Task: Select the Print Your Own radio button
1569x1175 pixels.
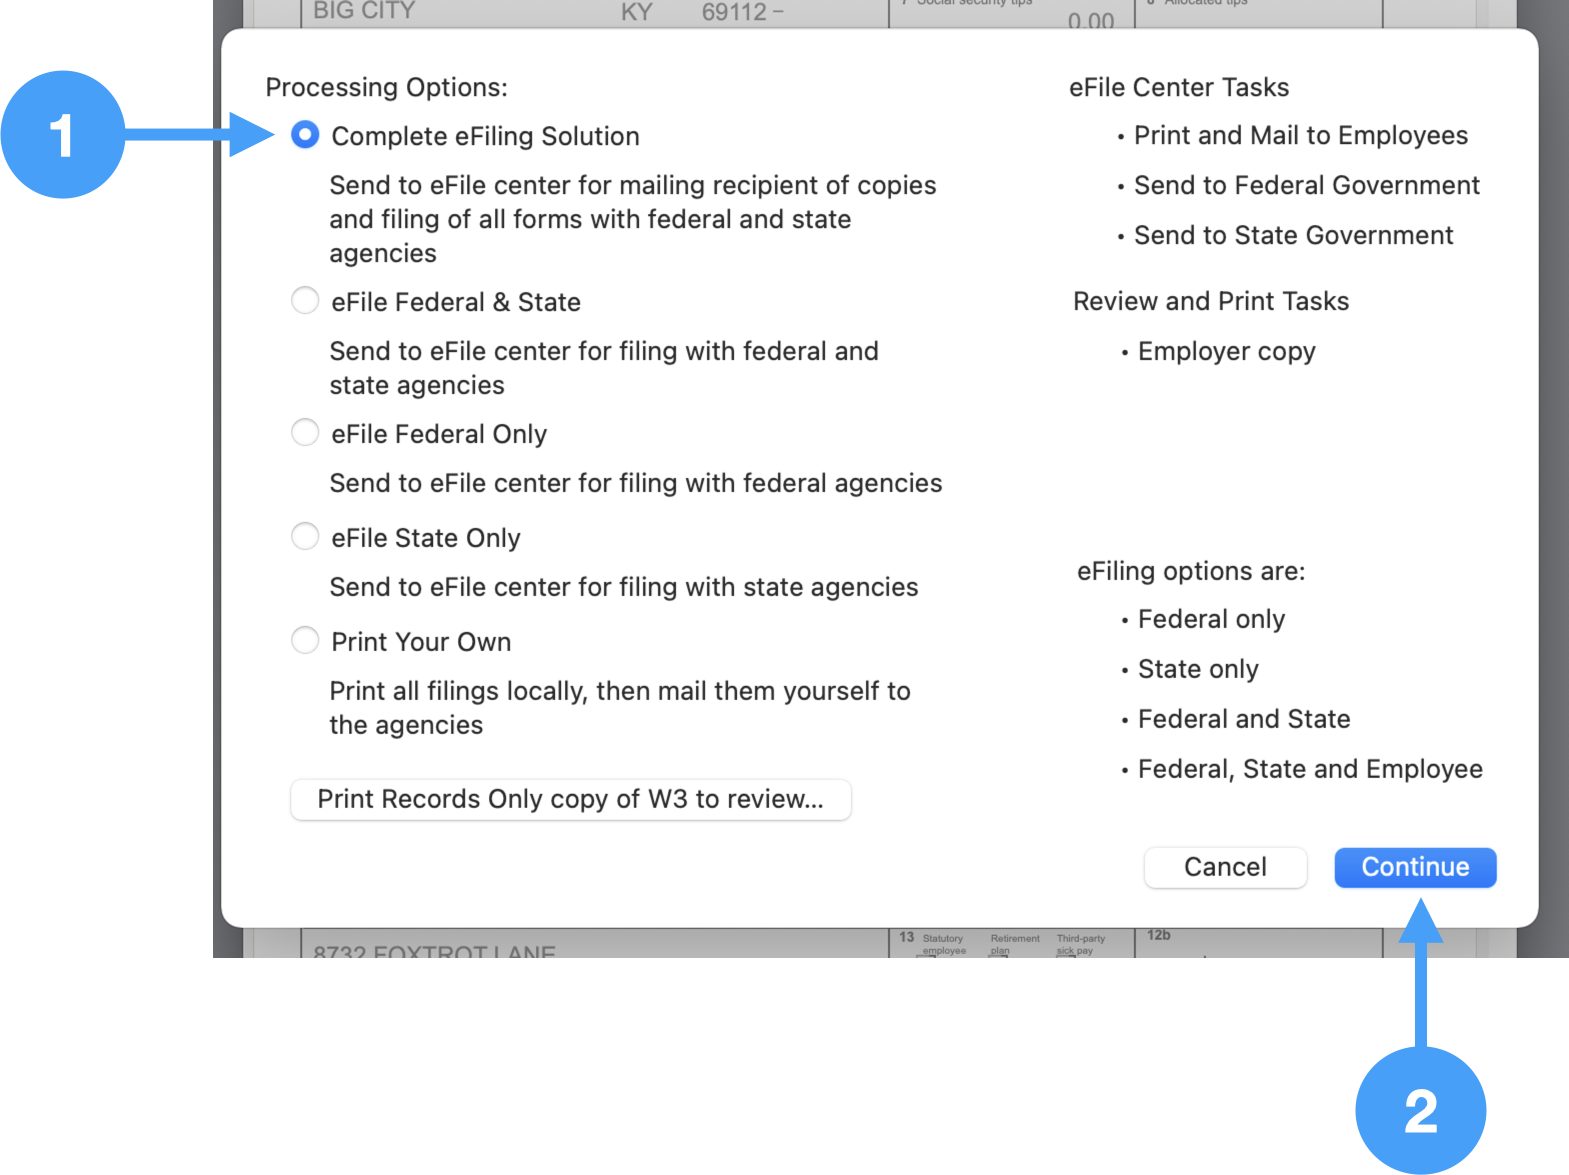Action: pyautogui.click(x=305, y=641)
